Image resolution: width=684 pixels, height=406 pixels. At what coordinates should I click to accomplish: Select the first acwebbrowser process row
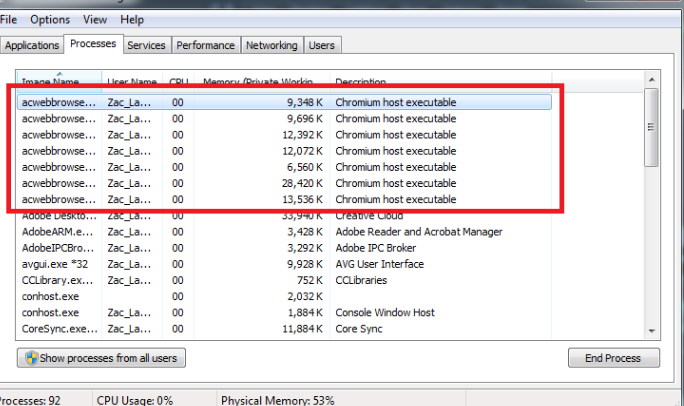59,102
